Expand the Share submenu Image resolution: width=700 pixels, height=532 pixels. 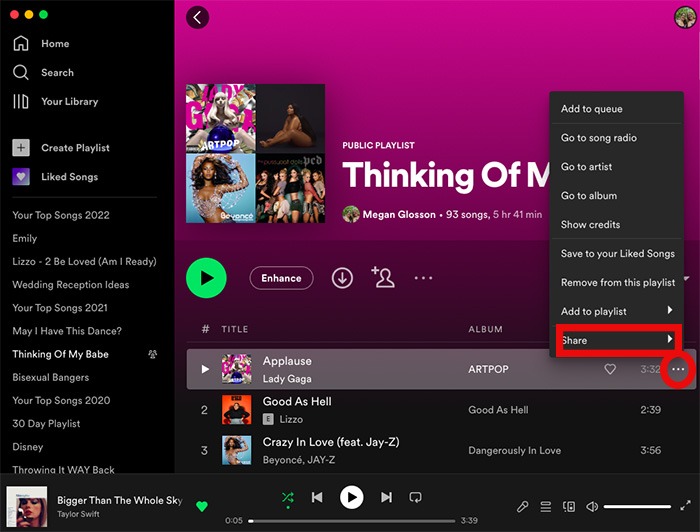pyautogui.click(x=618, y=341)
